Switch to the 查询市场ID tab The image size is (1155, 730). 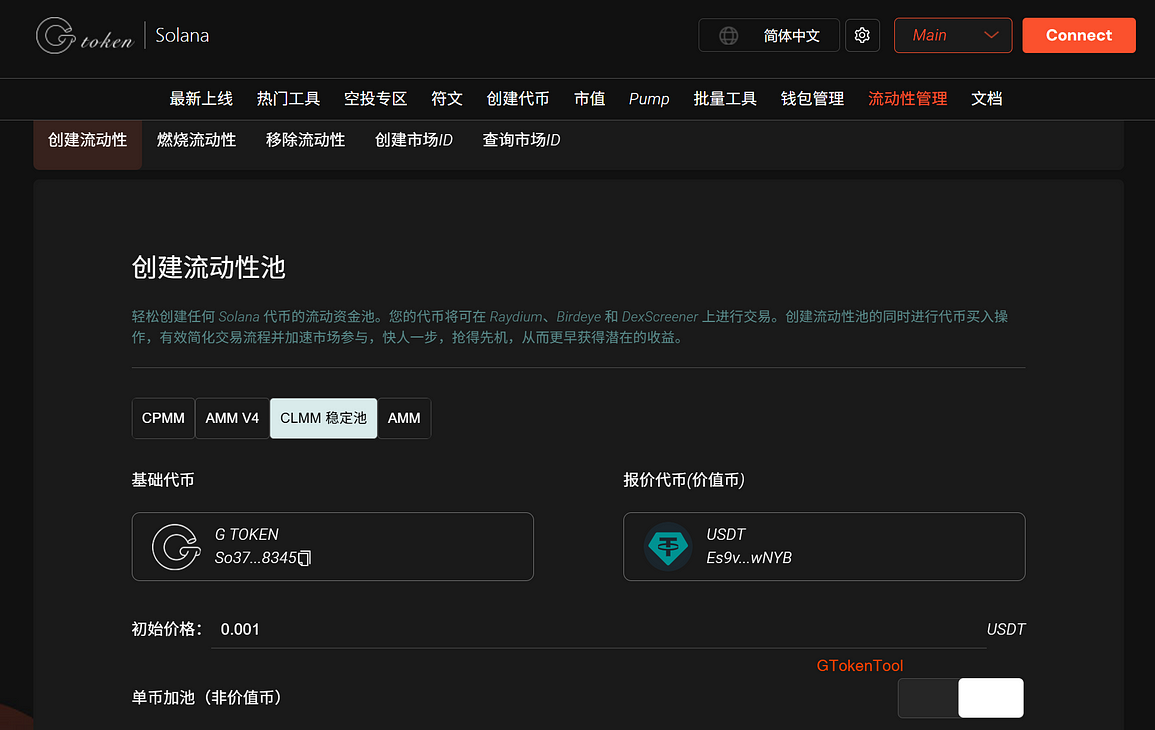(522, 140)
